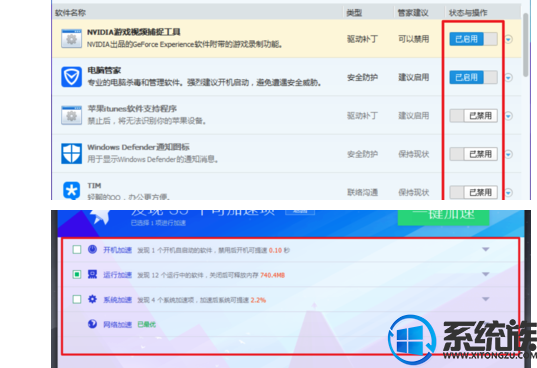Click the 开机加速 power icon
Image resolution: width=537 pixels, height=368 pixels.
(x=92, y=249)
